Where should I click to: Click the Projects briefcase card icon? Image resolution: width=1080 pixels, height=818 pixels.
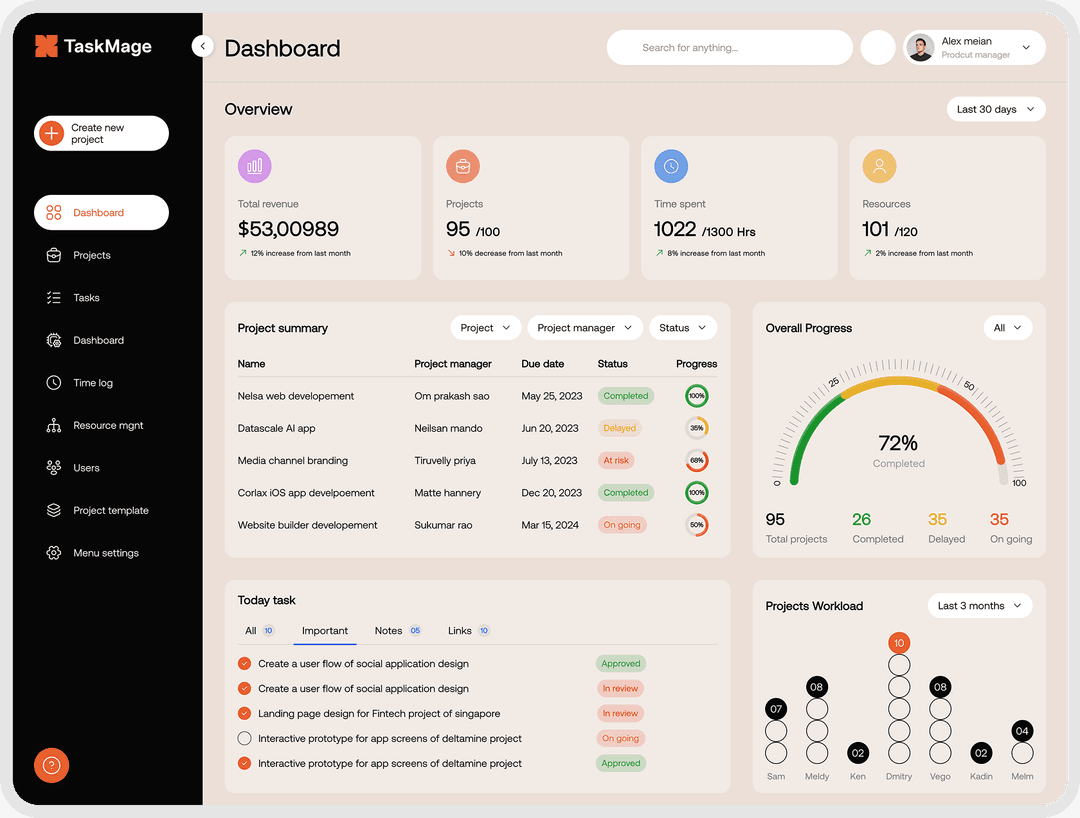point(463,166)
